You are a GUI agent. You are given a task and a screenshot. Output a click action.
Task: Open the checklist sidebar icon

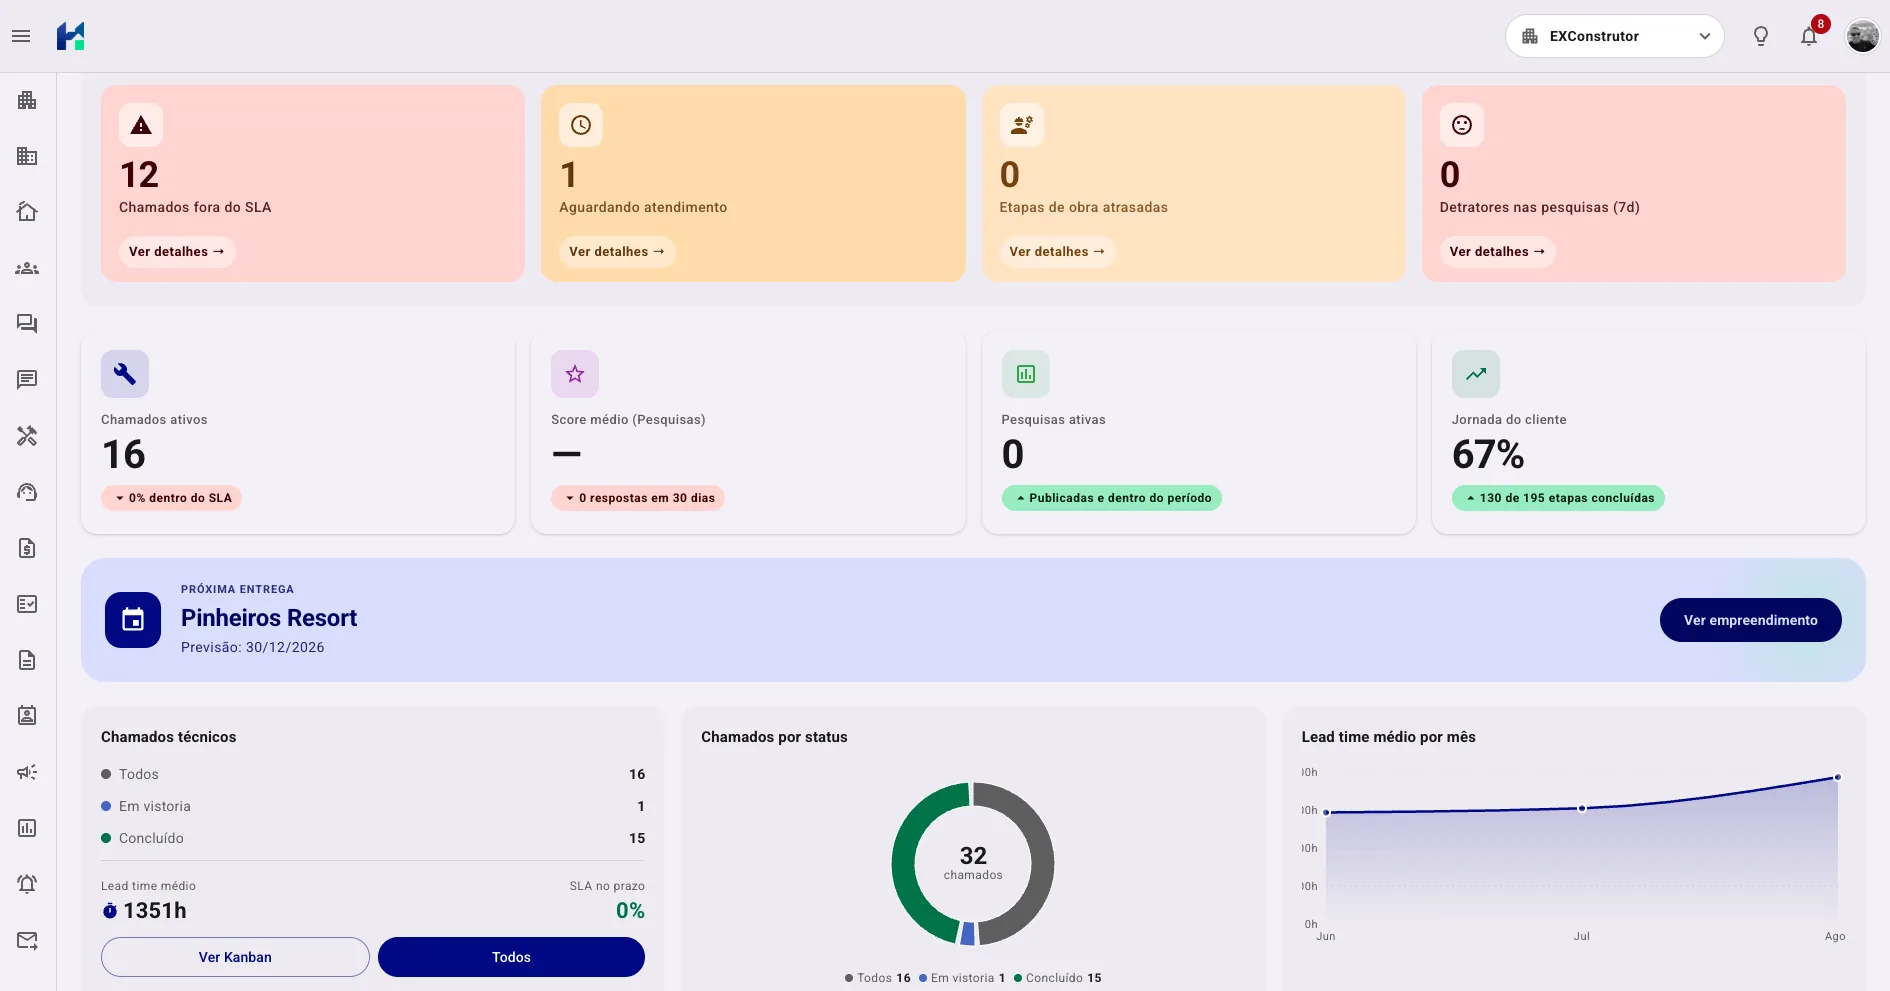[x=27, y=604]
